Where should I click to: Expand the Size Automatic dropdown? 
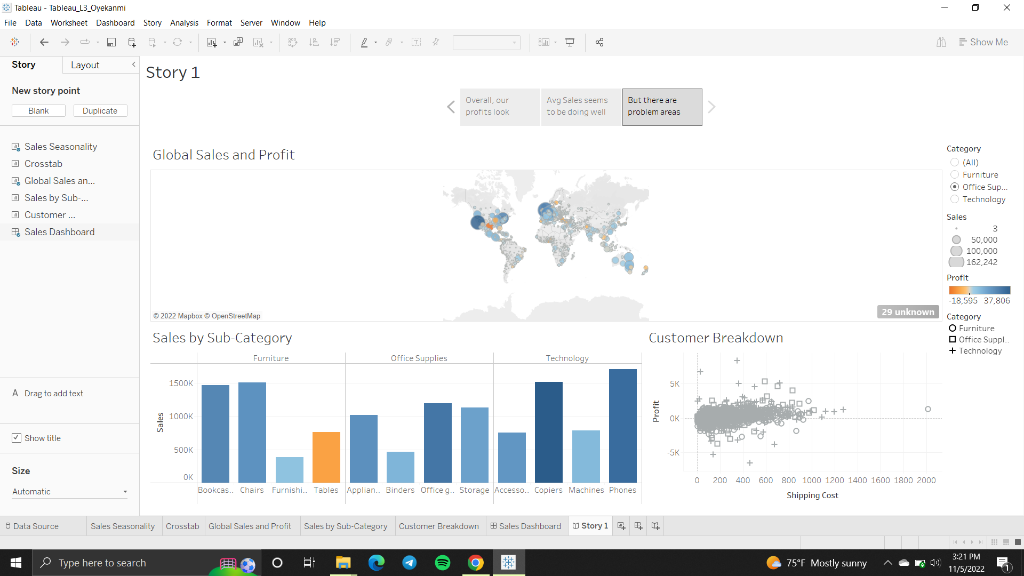(x=70, y=491)
